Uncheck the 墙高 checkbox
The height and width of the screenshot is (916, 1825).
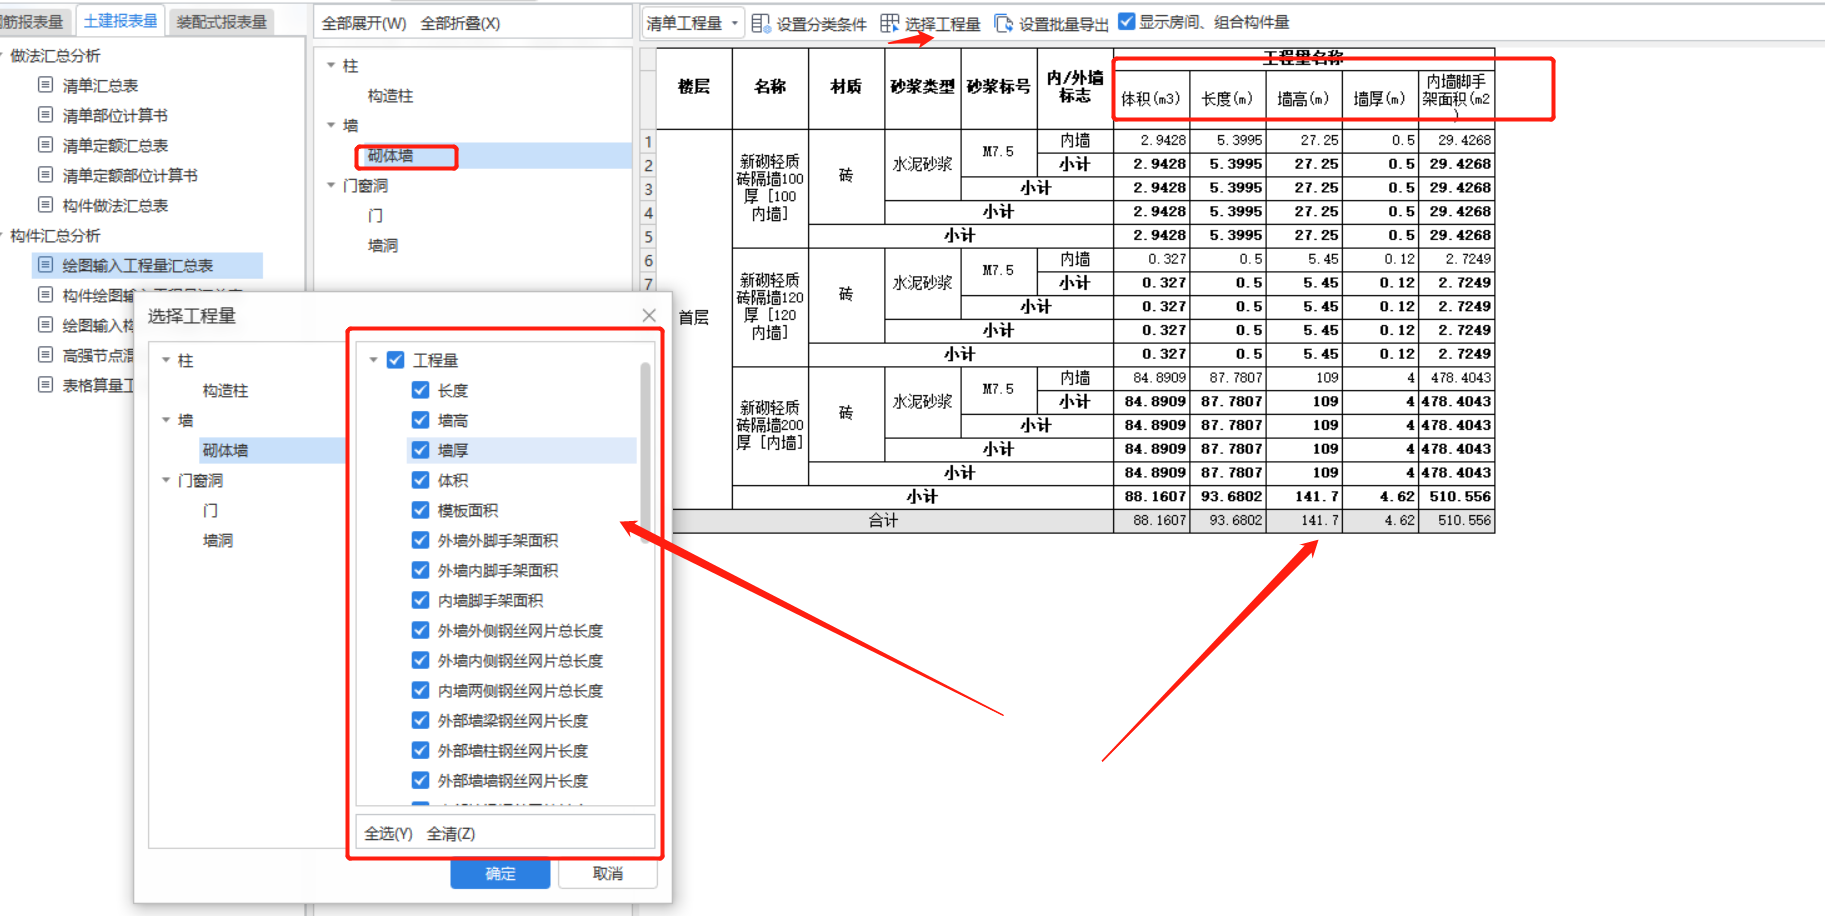tap(421, 420)
